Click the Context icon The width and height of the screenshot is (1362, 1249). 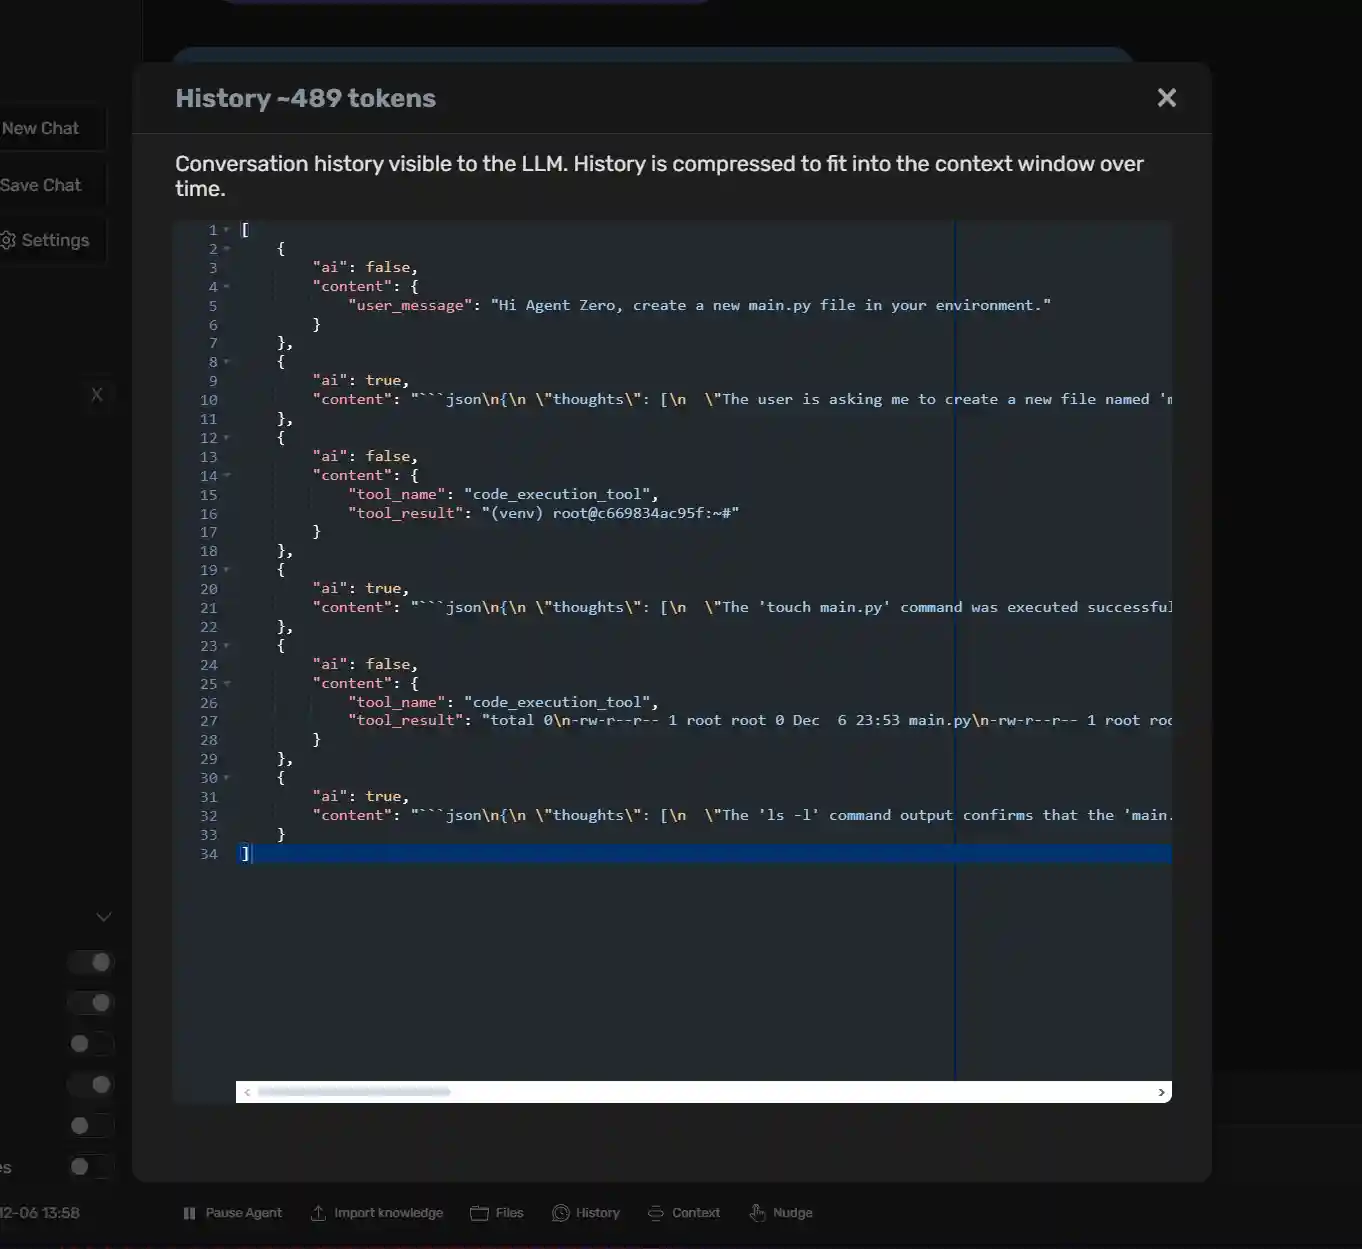point(656,1213)
